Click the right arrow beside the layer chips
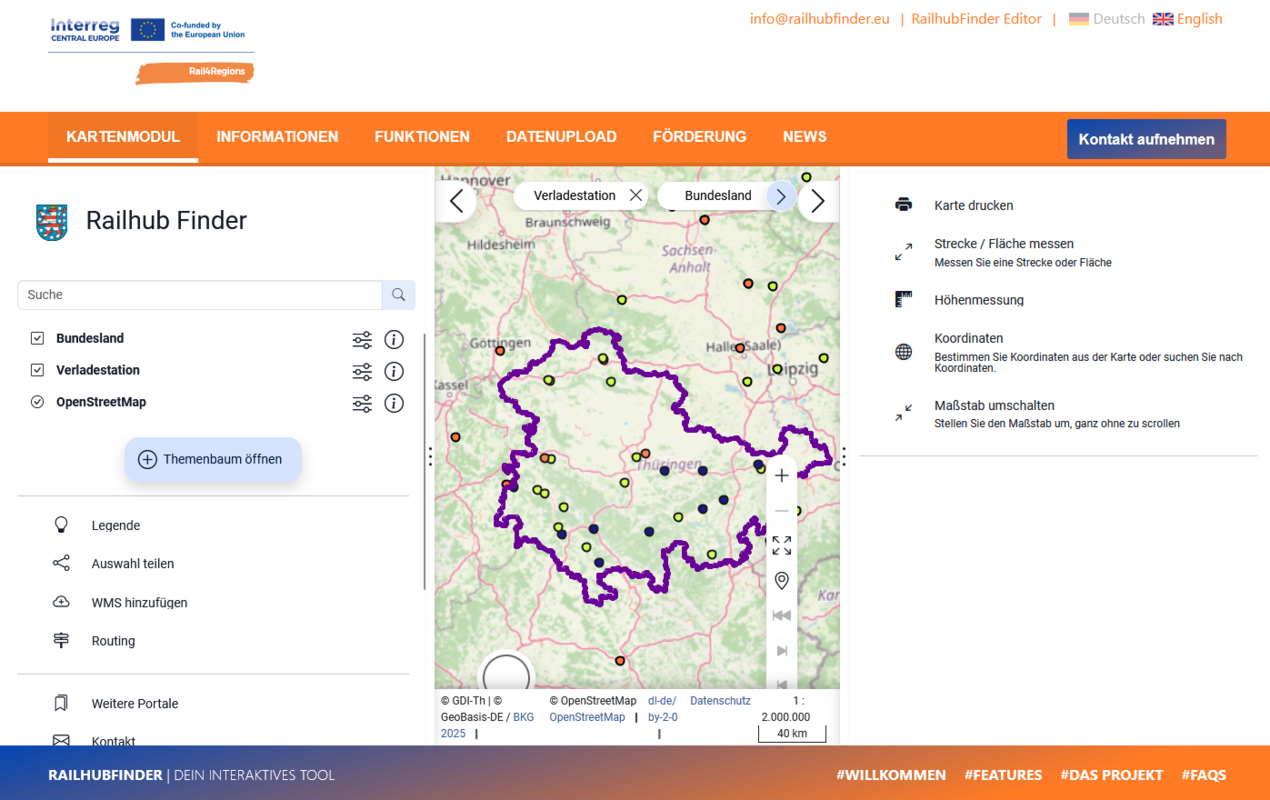This screenshot has height=800, width=1270. 817,200
